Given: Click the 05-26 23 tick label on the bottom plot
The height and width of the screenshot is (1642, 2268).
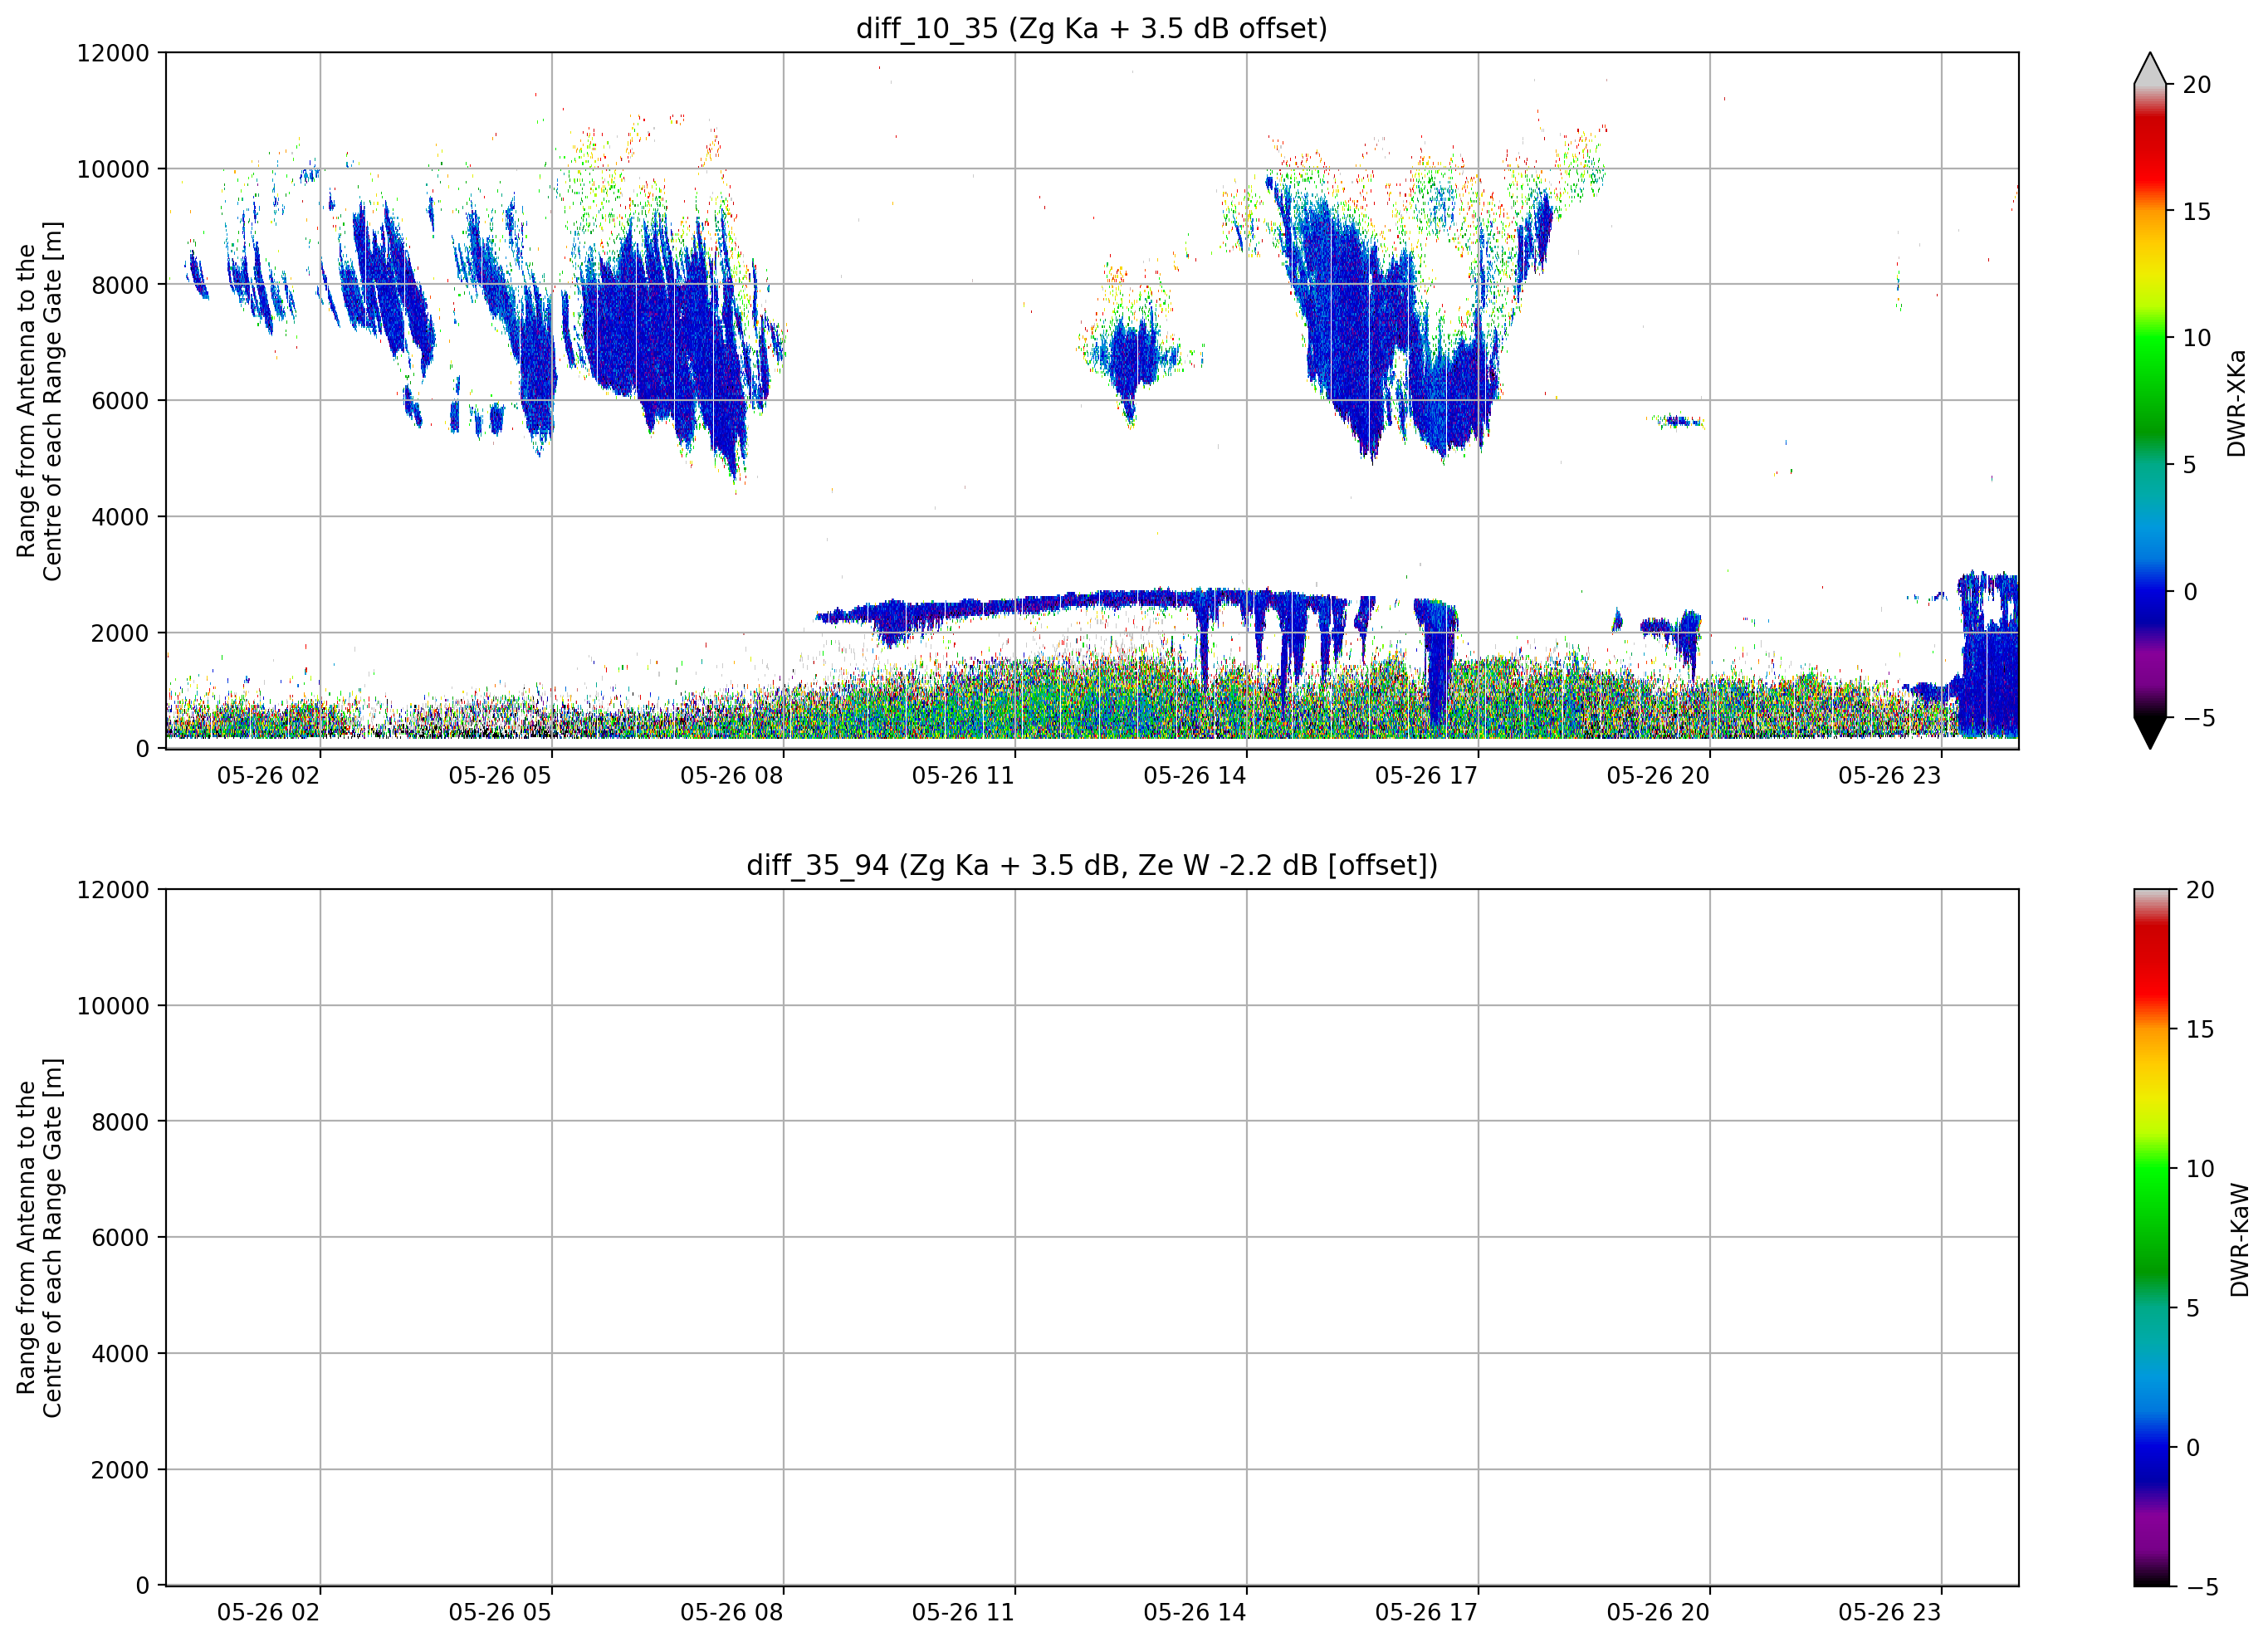Looking at the screenshot, I should 1889,1612.
